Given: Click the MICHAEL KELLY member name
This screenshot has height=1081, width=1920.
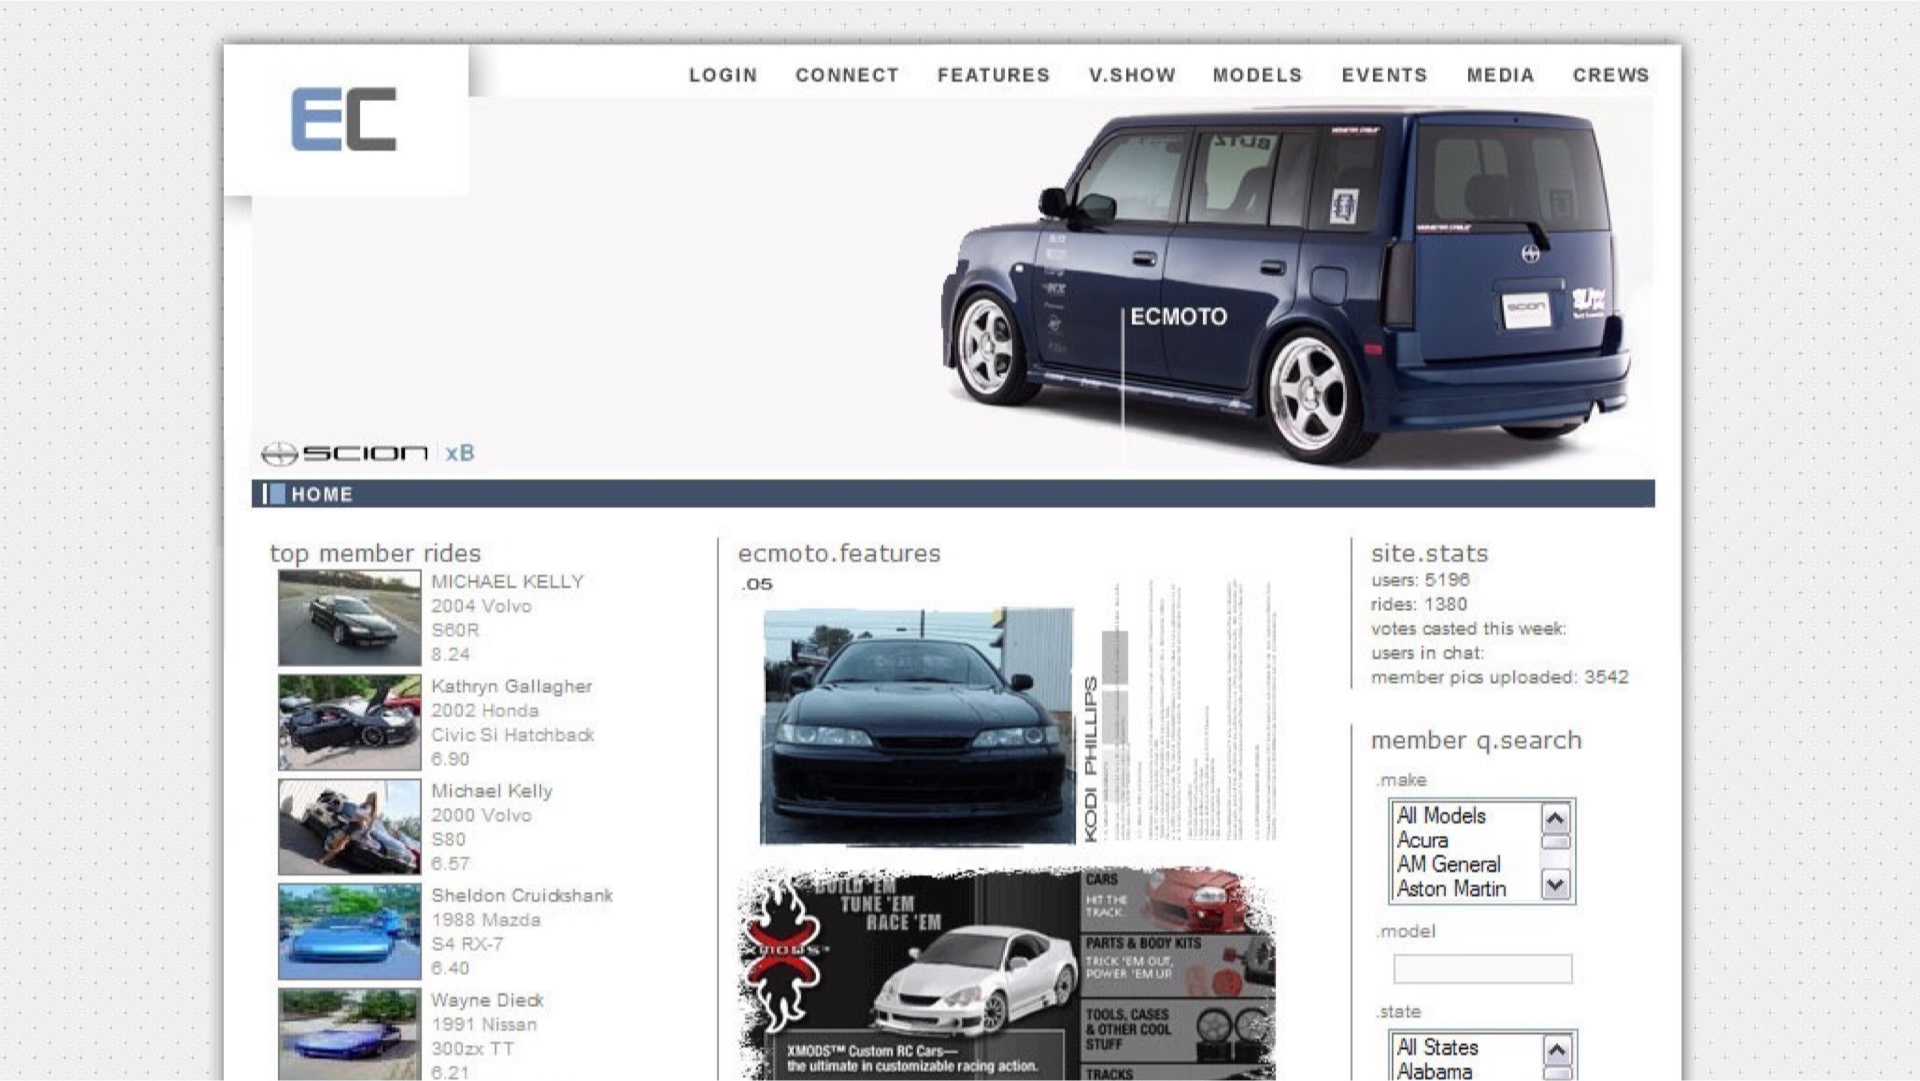Looking at the screenshot, I should tap(507, 582).
